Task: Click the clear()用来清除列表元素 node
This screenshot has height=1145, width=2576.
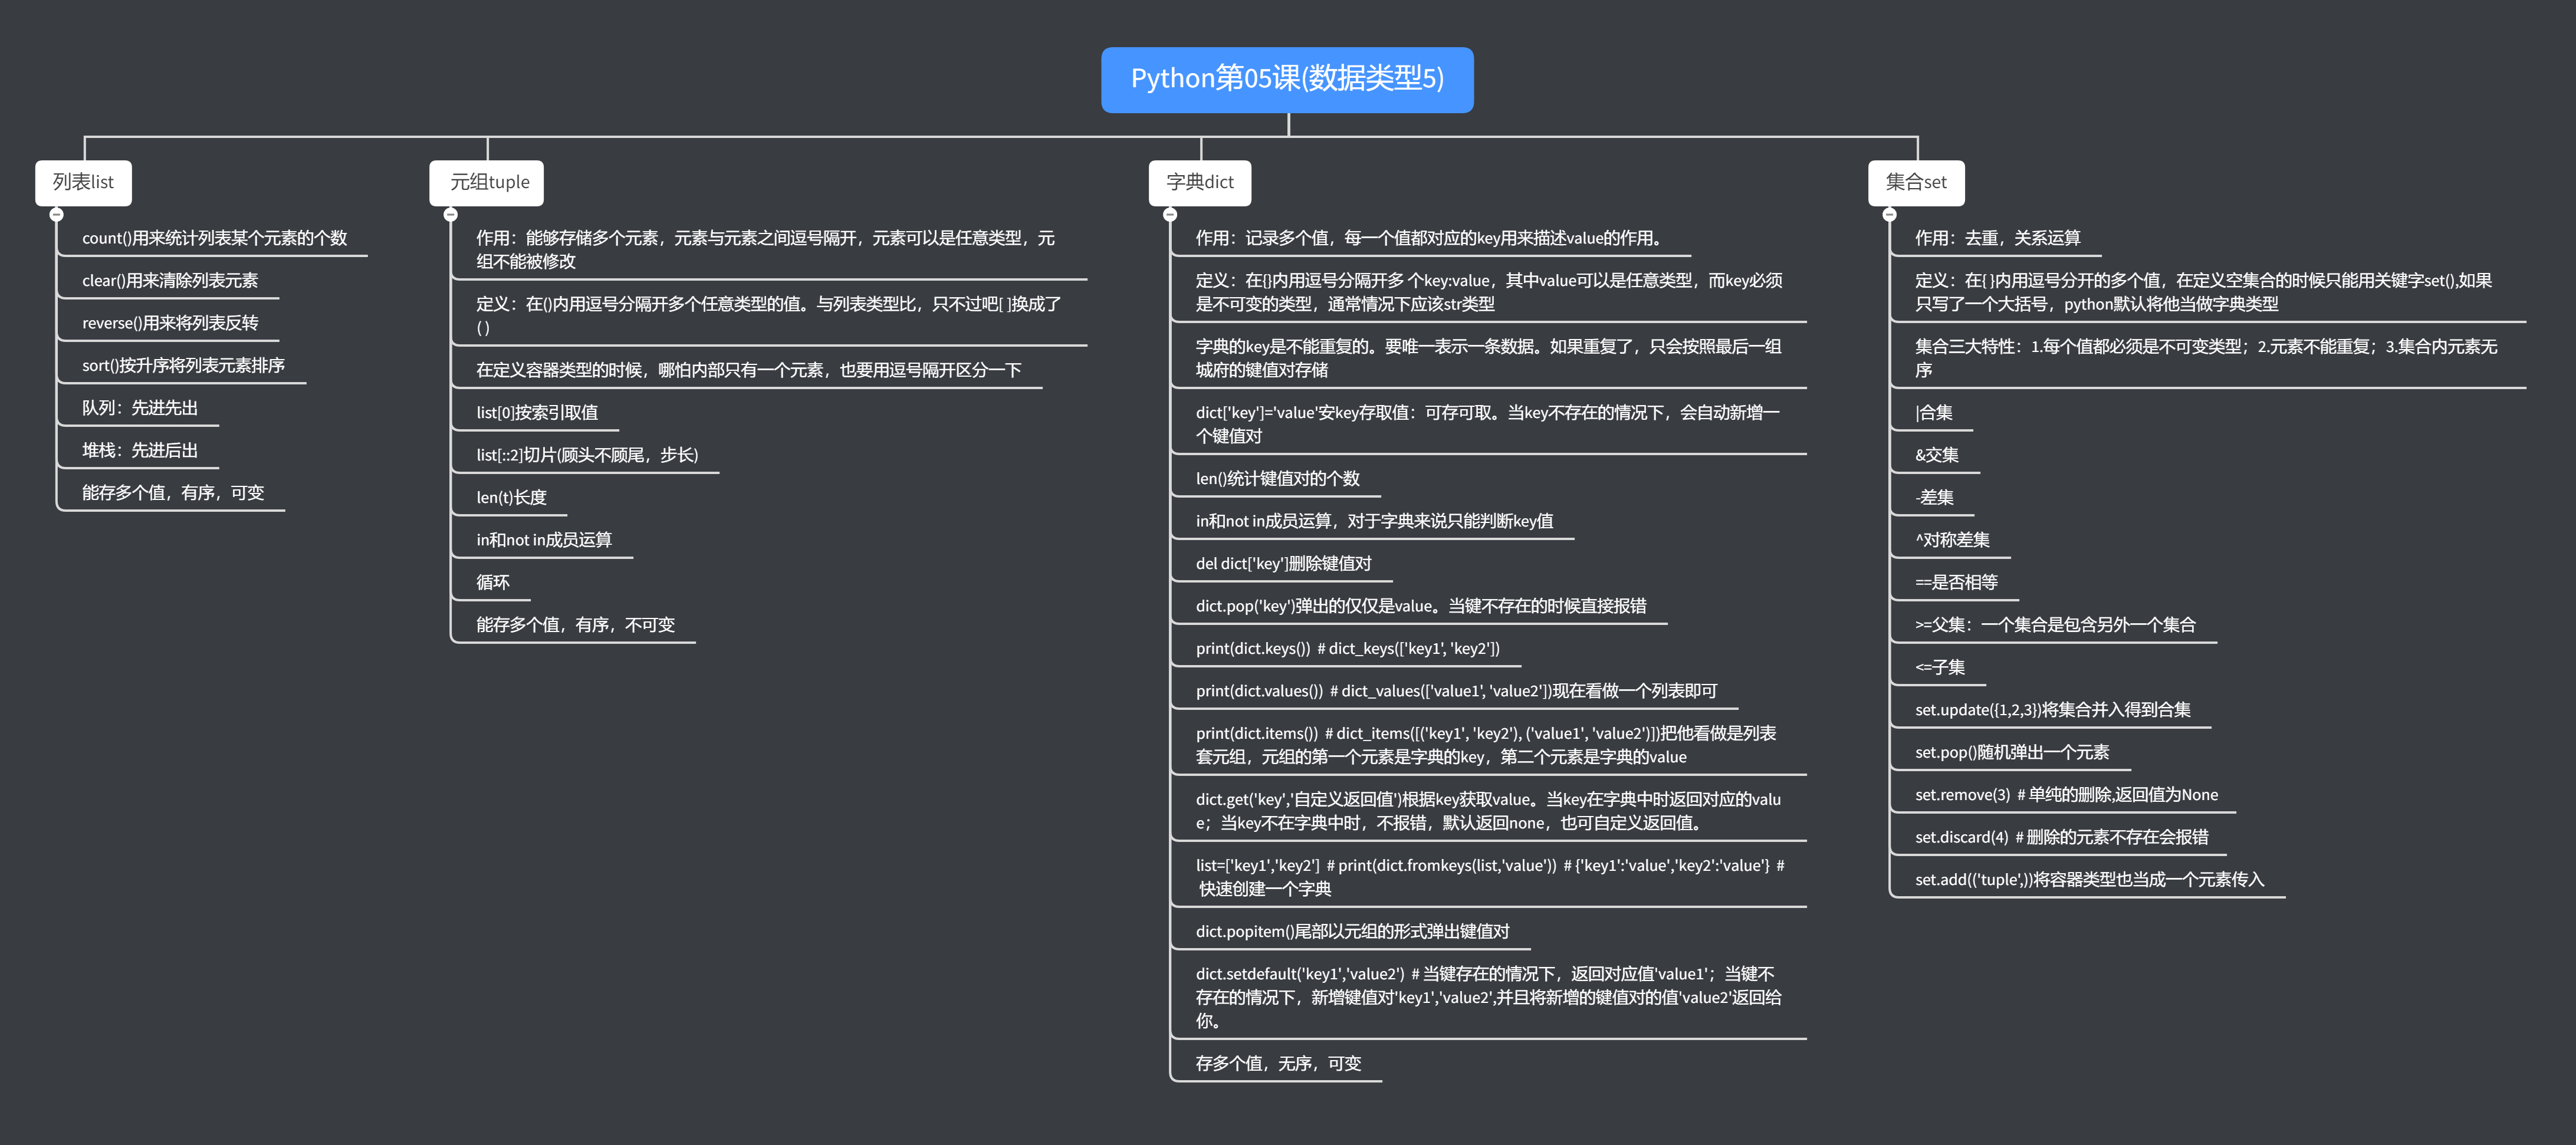Action: tap(170, 281)
